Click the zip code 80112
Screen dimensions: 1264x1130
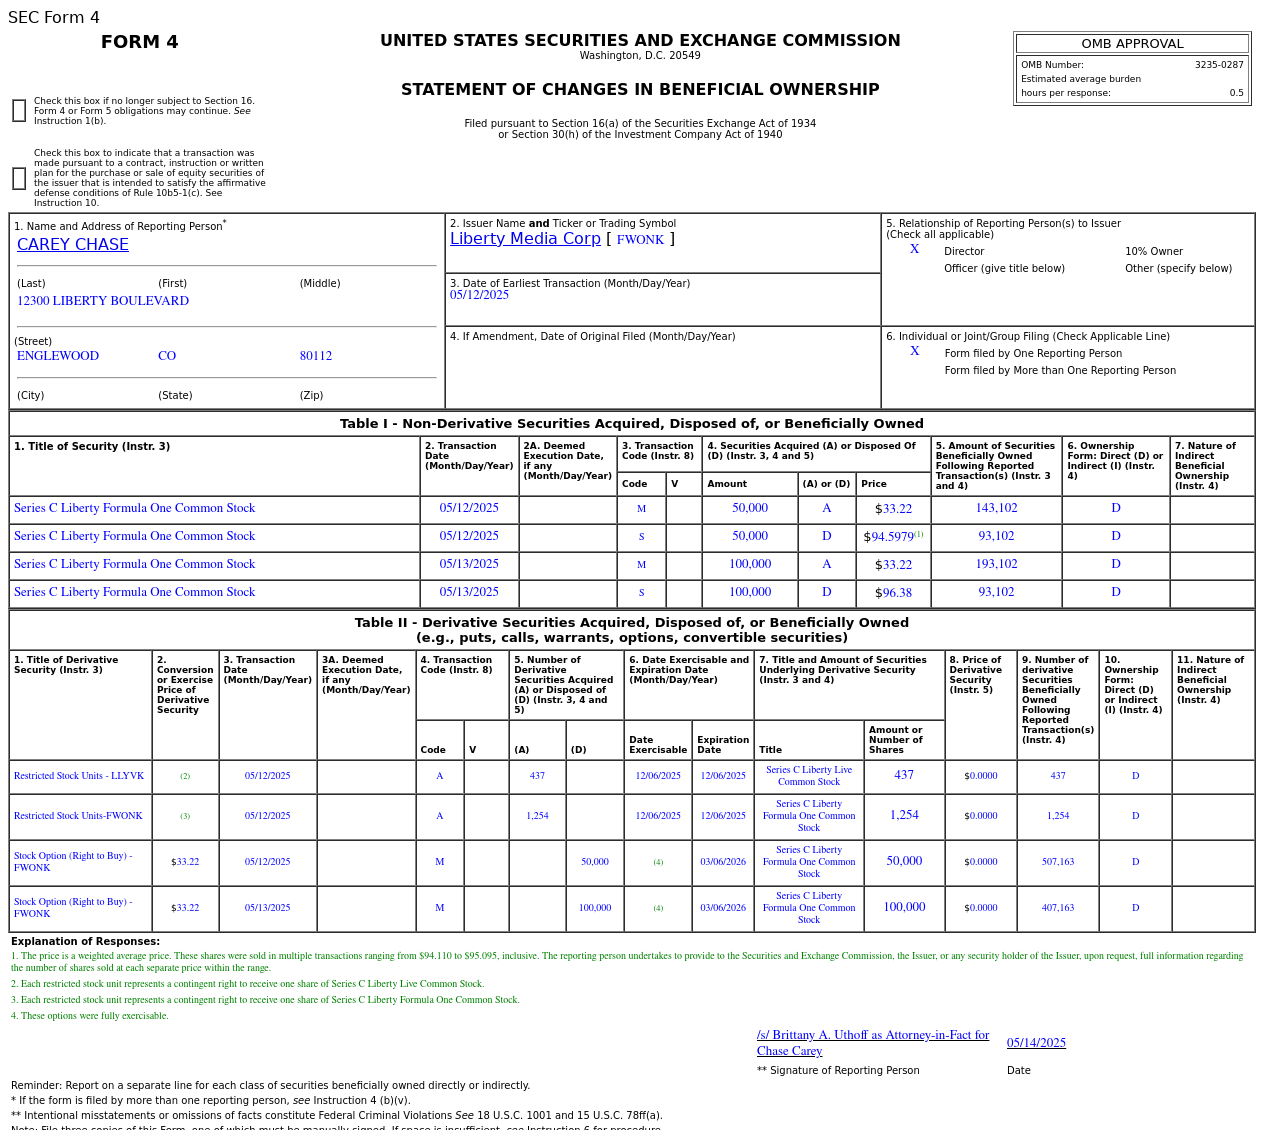(x=316, y=356)
